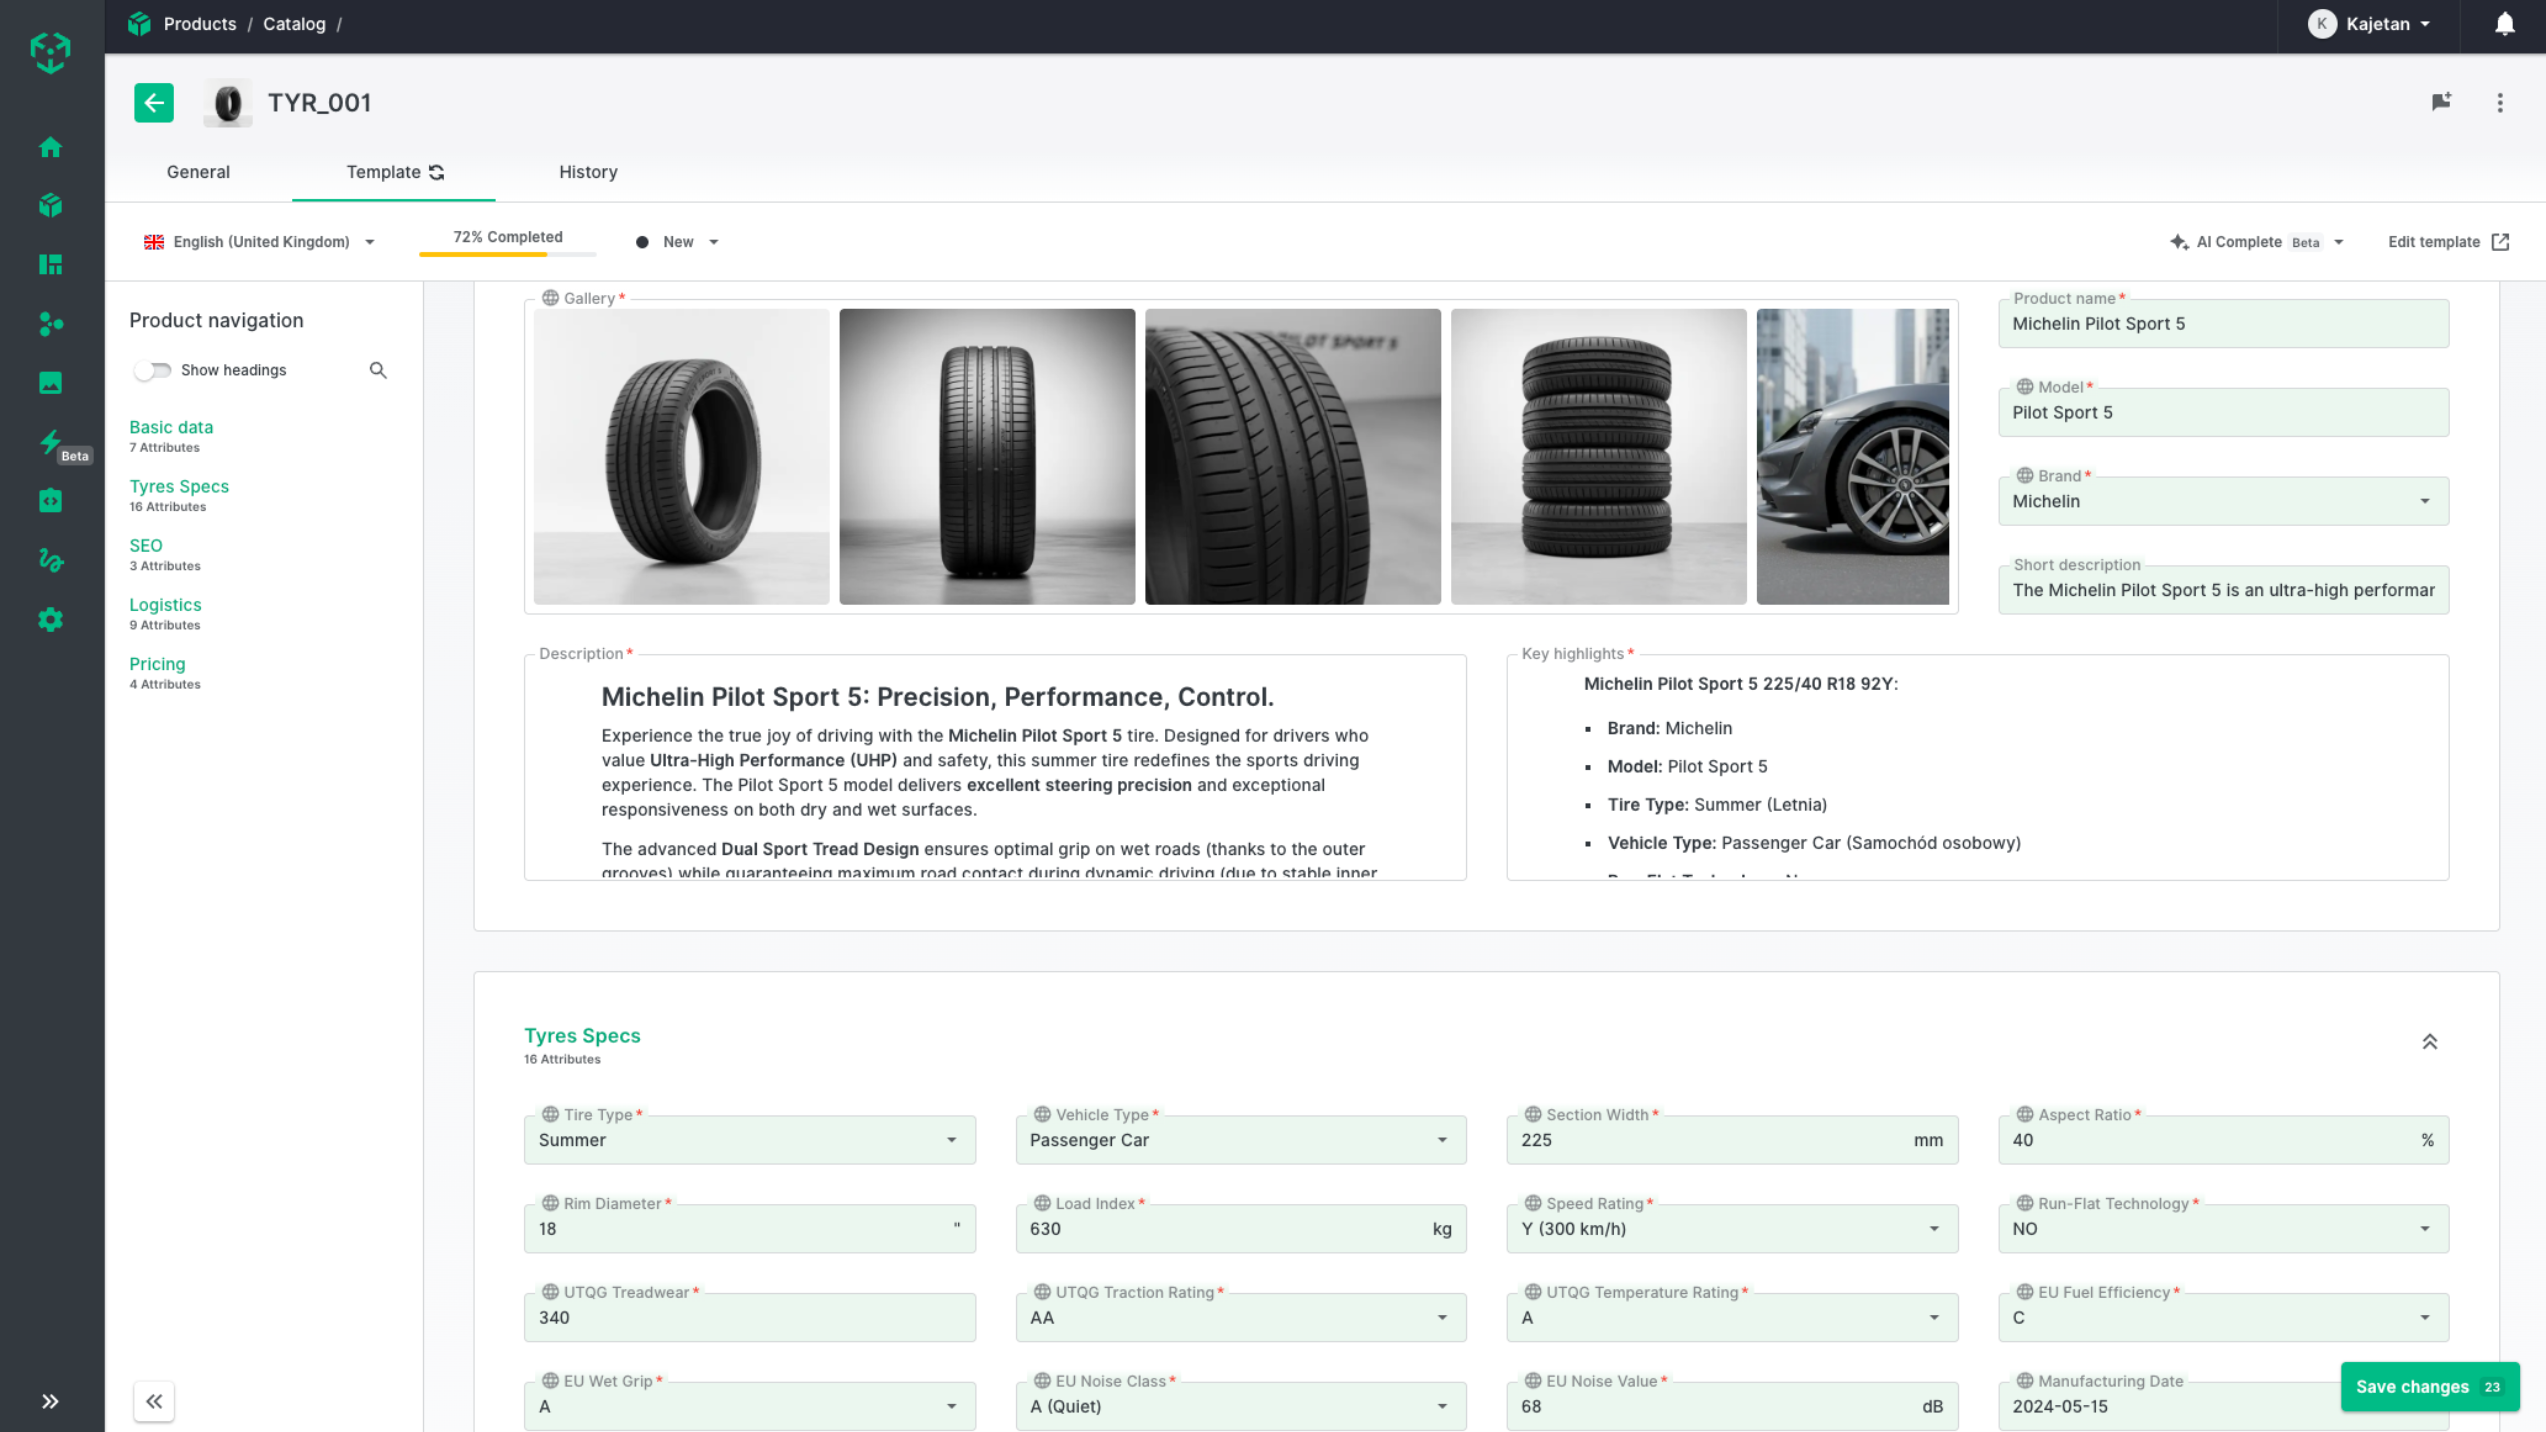Open the notifications bell

(2503, 24)
